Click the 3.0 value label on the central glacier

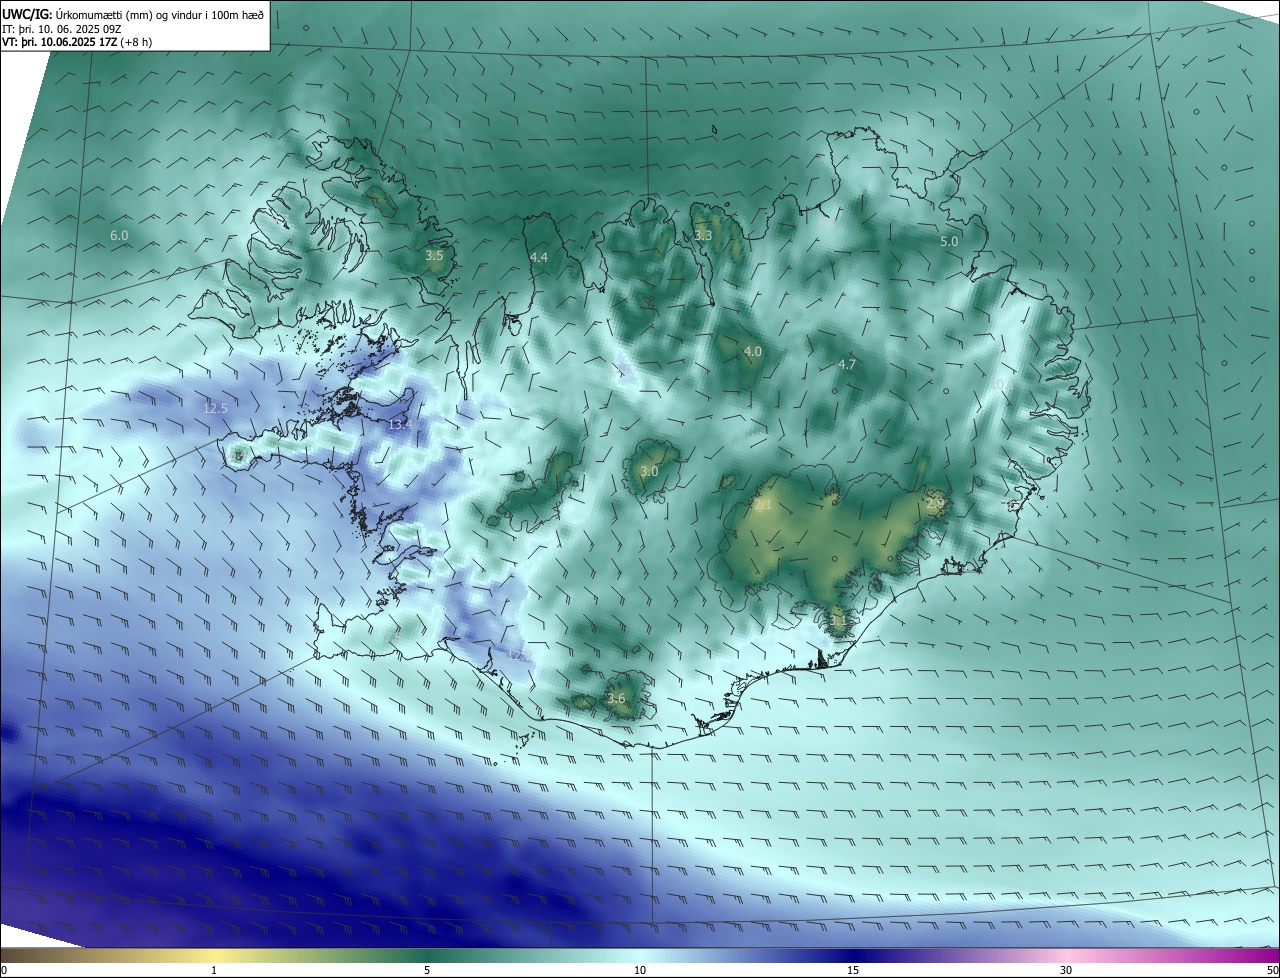point(649,472)
